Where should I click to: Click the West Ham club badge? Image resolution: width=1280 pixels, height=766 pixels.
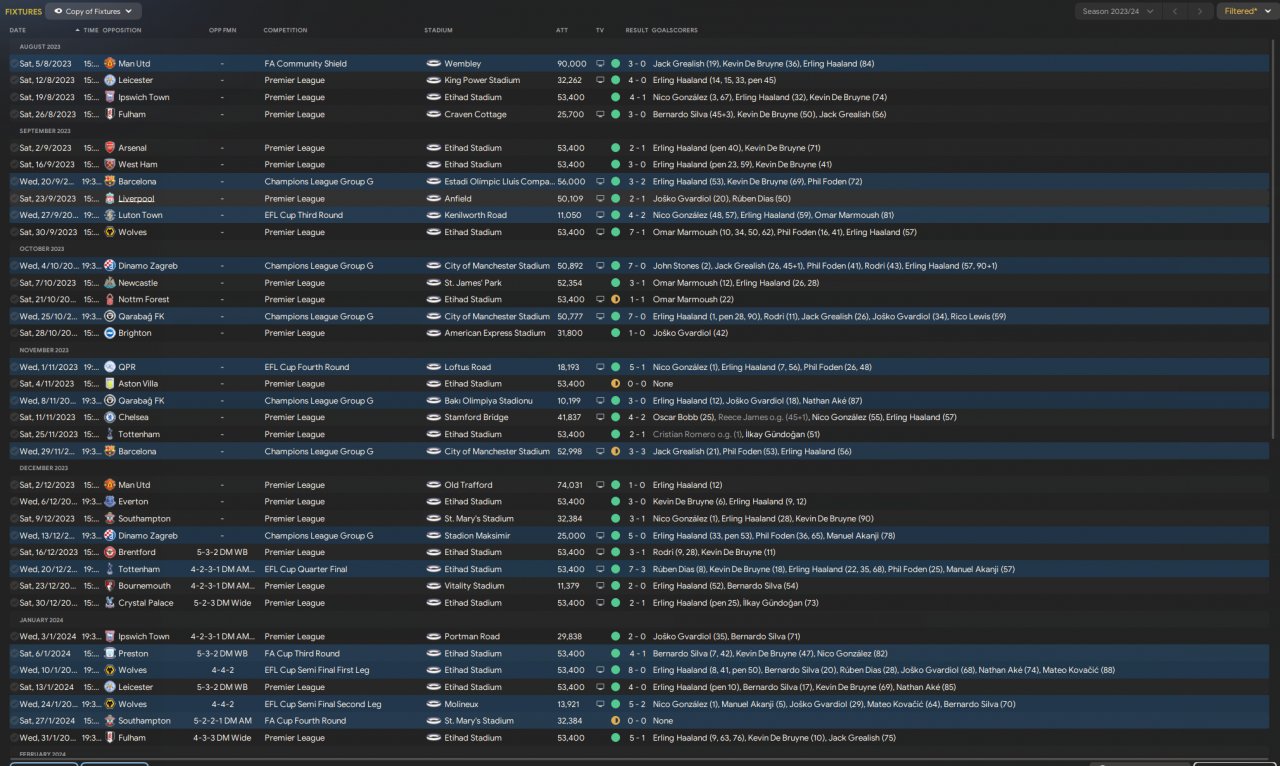(110, 165)
